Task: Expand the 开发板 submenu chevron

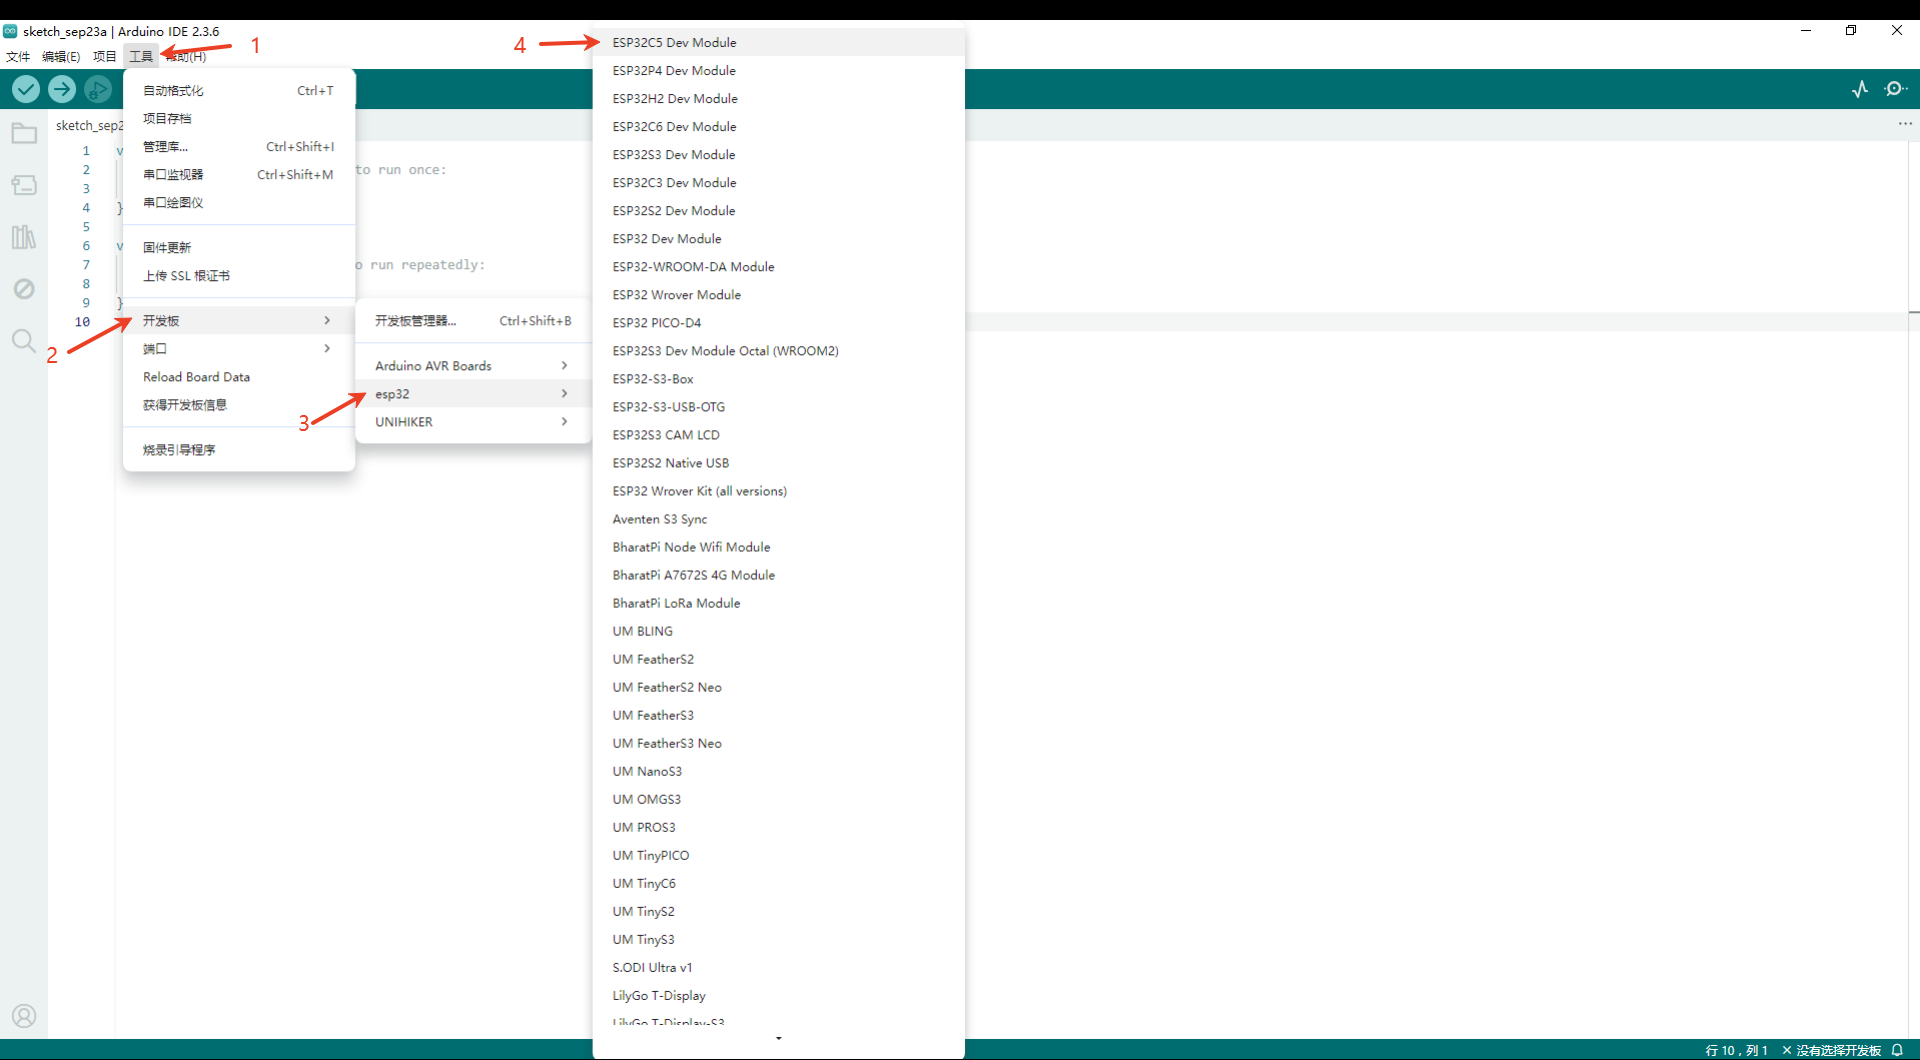Action: pos(327,320)
